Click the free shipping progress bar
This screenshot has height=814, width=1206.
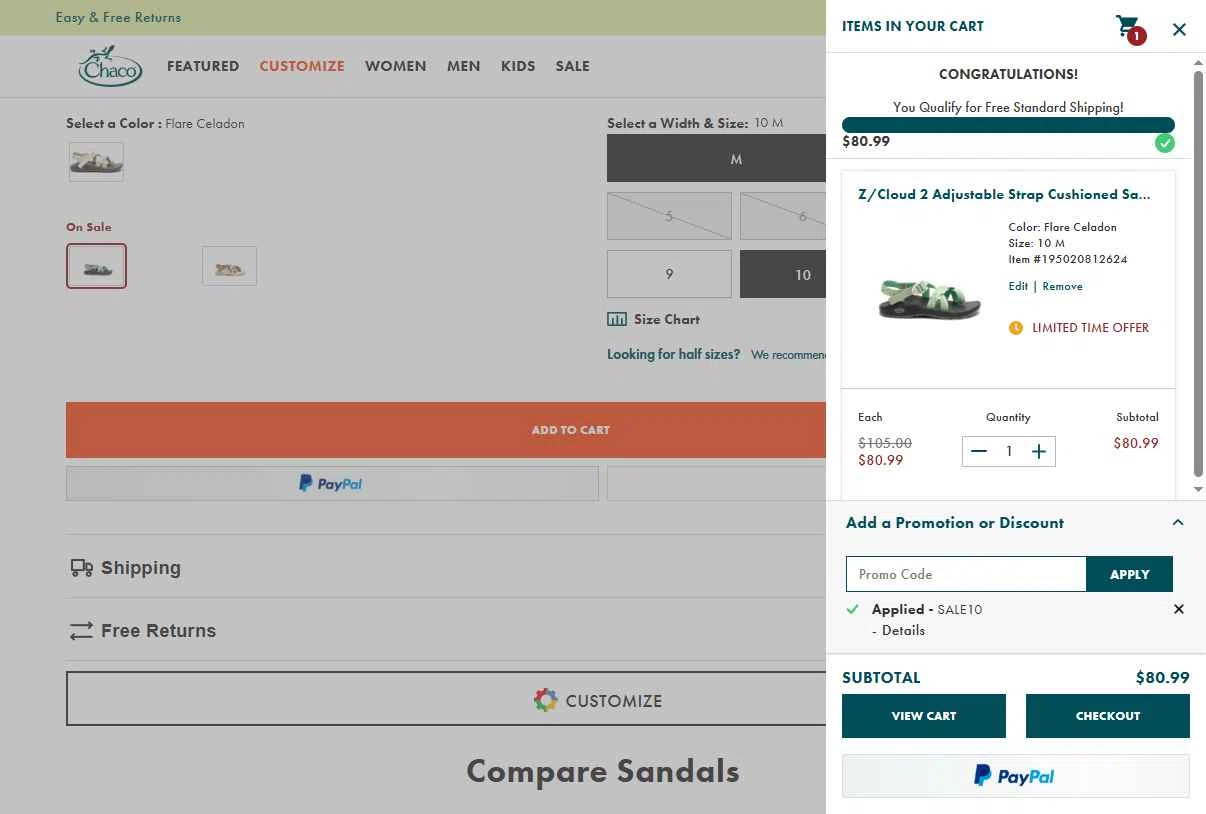(1008, 125)
